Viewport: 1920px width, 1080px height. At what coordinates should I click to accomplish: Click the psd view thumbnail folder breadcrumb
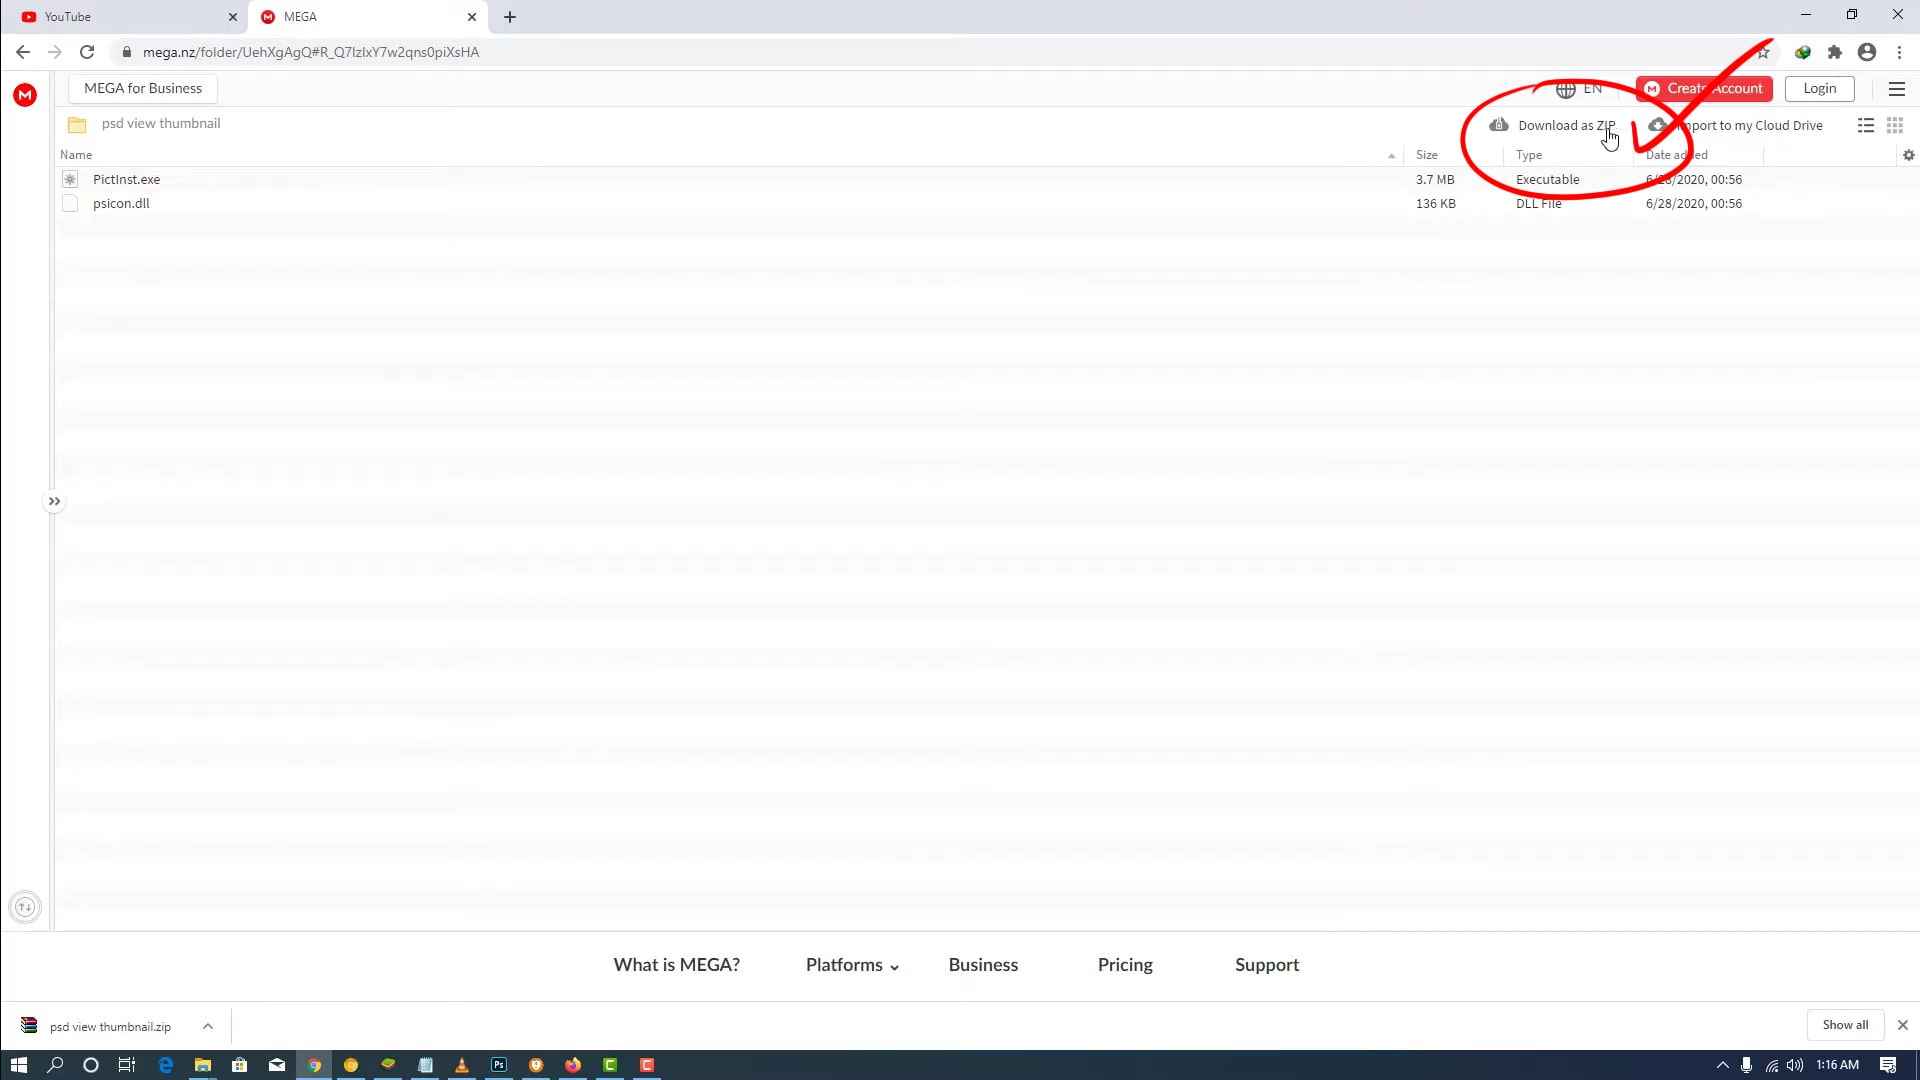[x=161, y=124]
